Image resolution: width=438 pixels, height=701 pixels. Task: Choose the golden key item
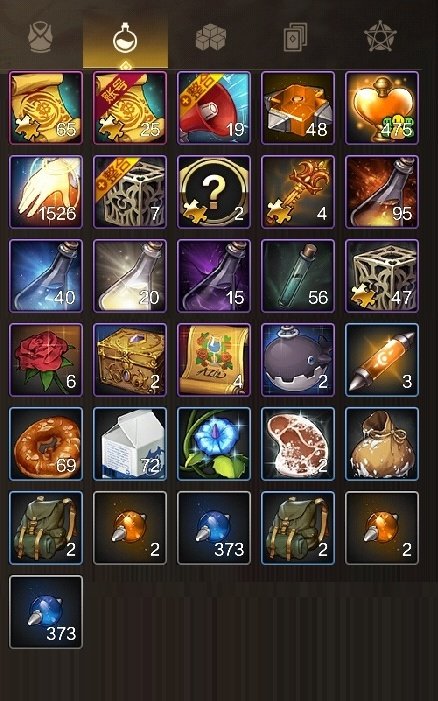[298, 192]
